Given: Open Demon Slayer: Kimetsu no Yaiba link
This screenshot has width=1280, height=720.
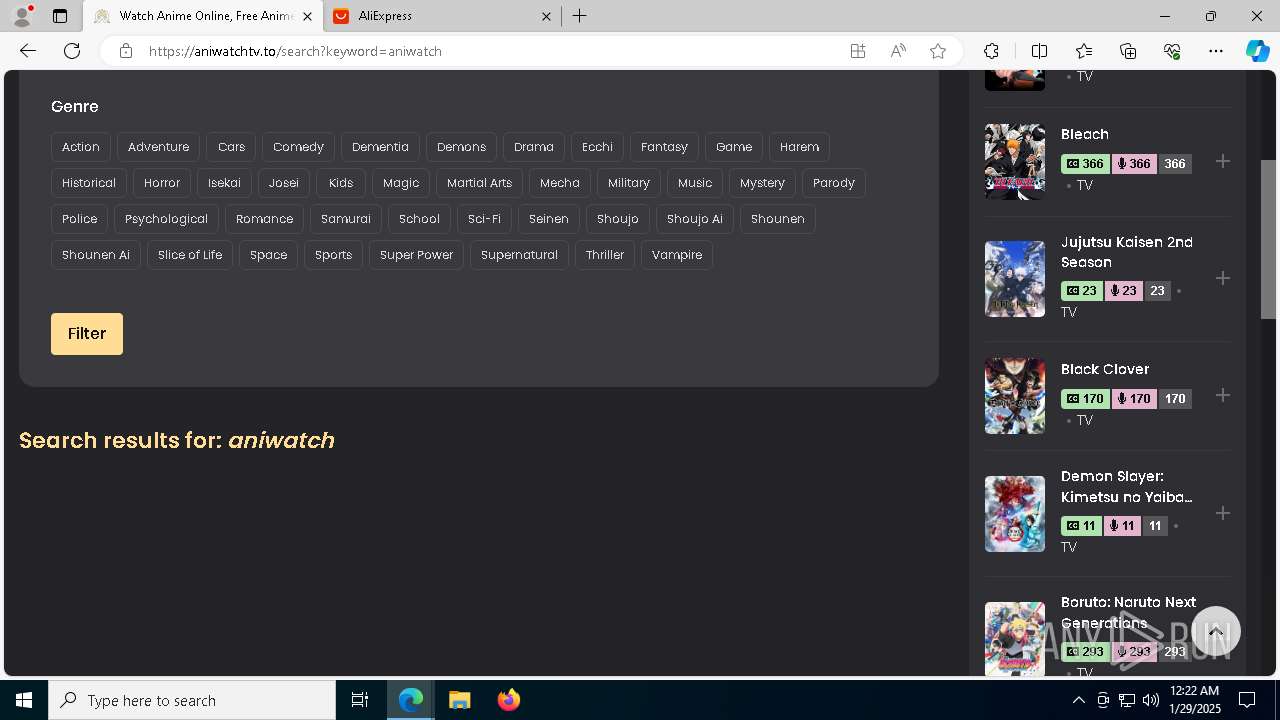Looking at the screenshot, I should click(x=1127, y=487).
